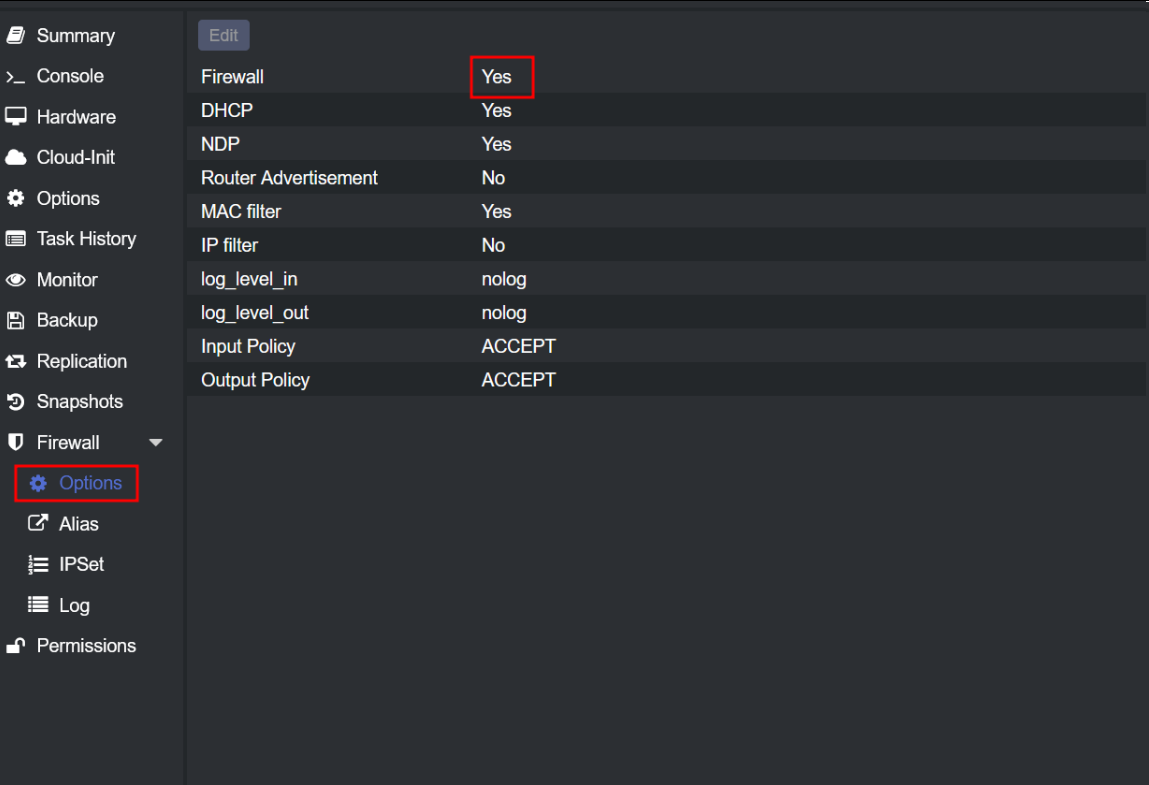Click the Monitor eye icon
Image resolution: width=1149 pixels, height=785 pixels.
[15, 280]
